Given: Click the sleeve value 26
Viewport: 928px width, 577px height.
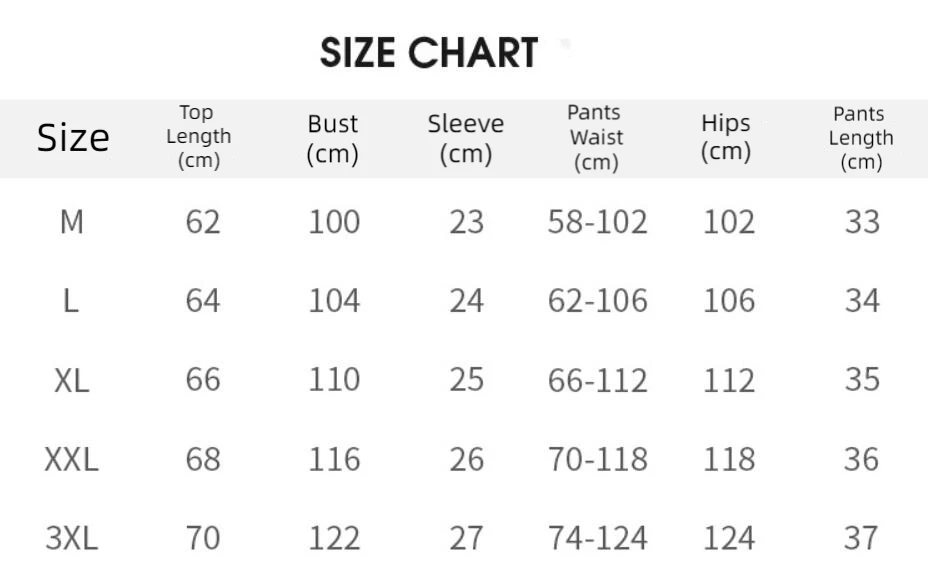Looking at the screenshot, I should (x=466, y=460).
